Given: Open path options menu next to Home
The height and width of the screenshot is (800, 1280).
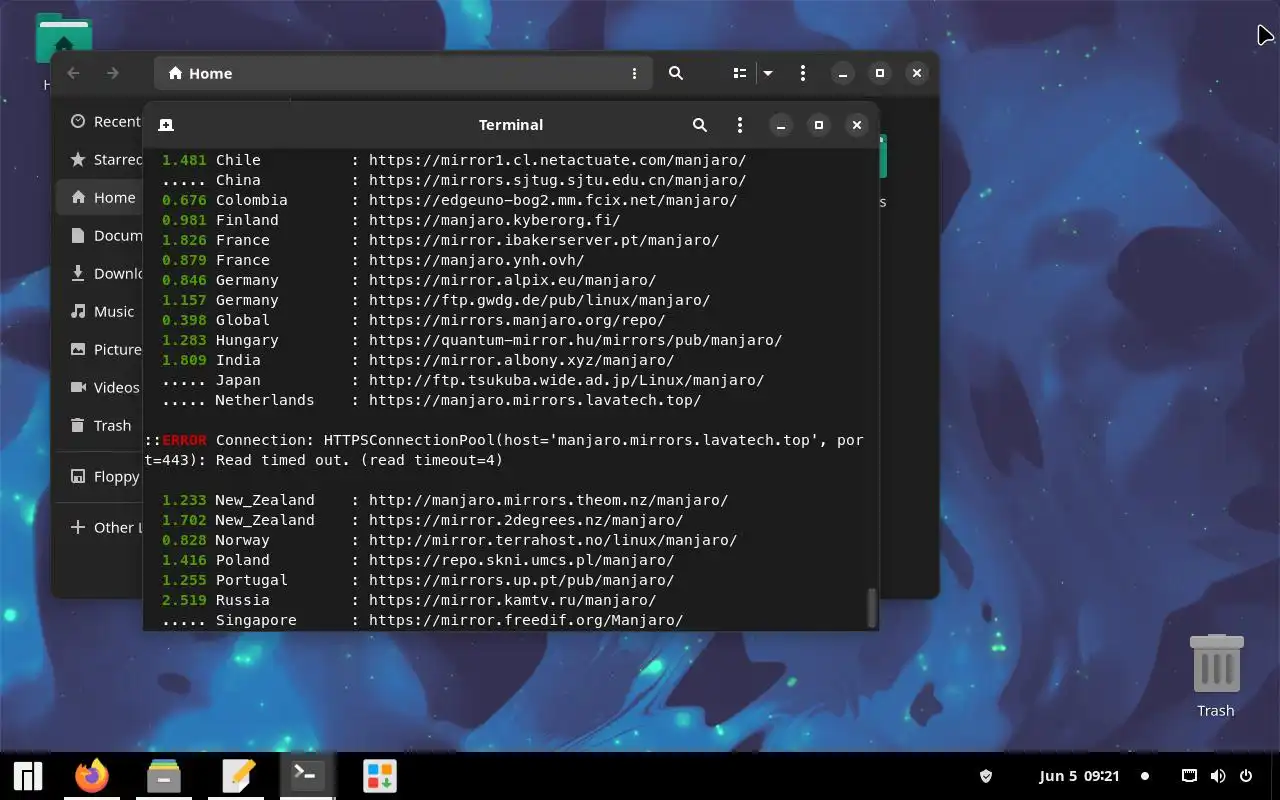Looking at the screenshot, I should 634,73.
